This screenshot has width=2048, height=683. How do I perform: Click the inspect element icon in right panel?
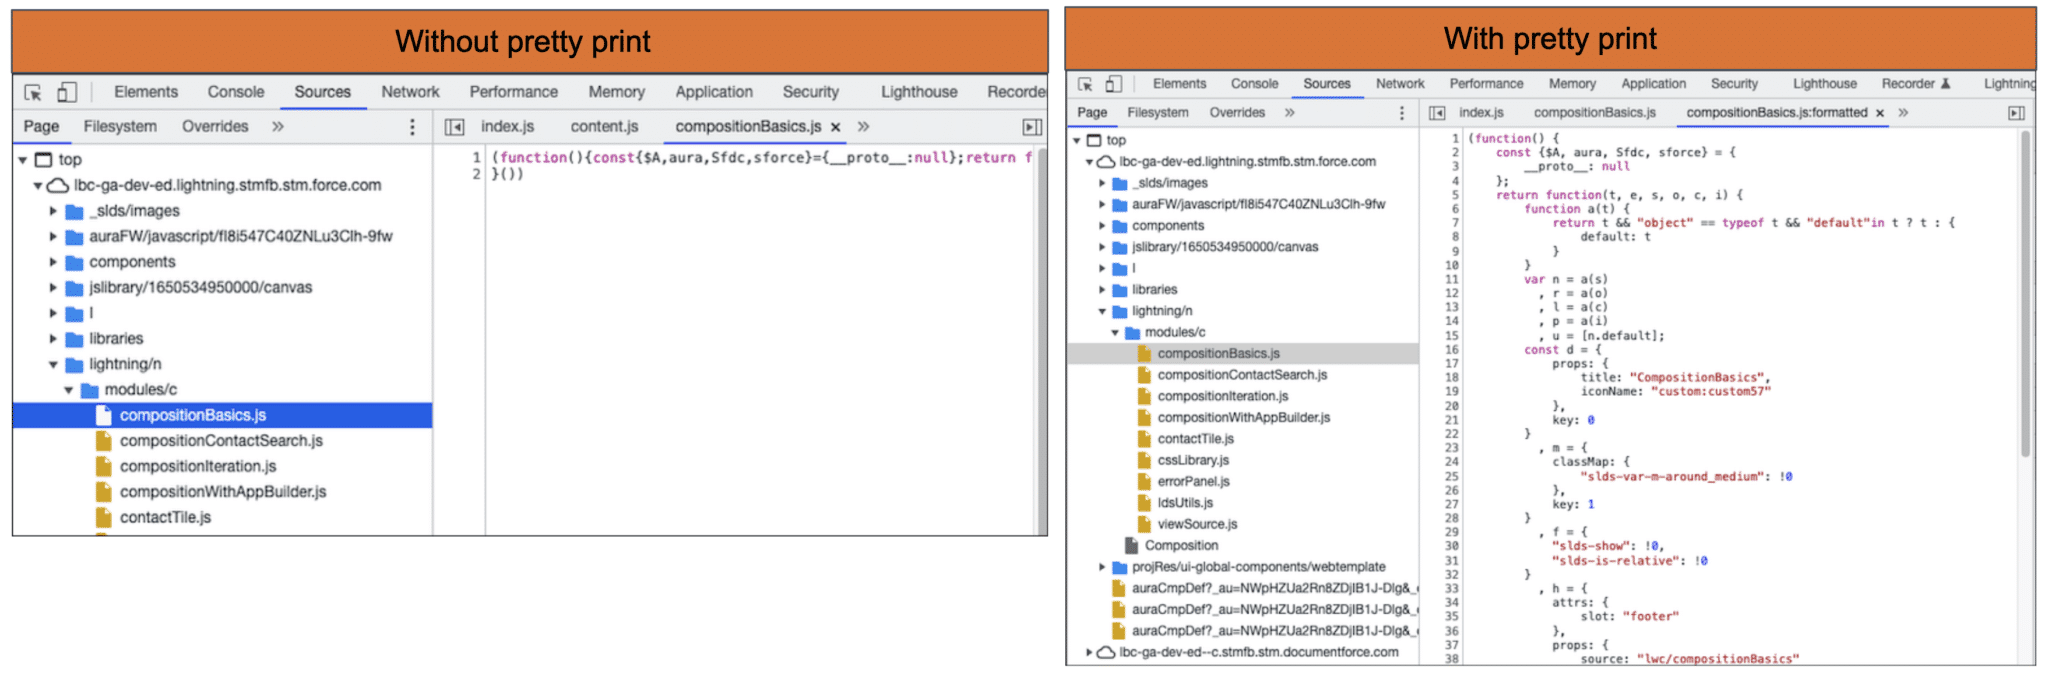pos(1085,84)
